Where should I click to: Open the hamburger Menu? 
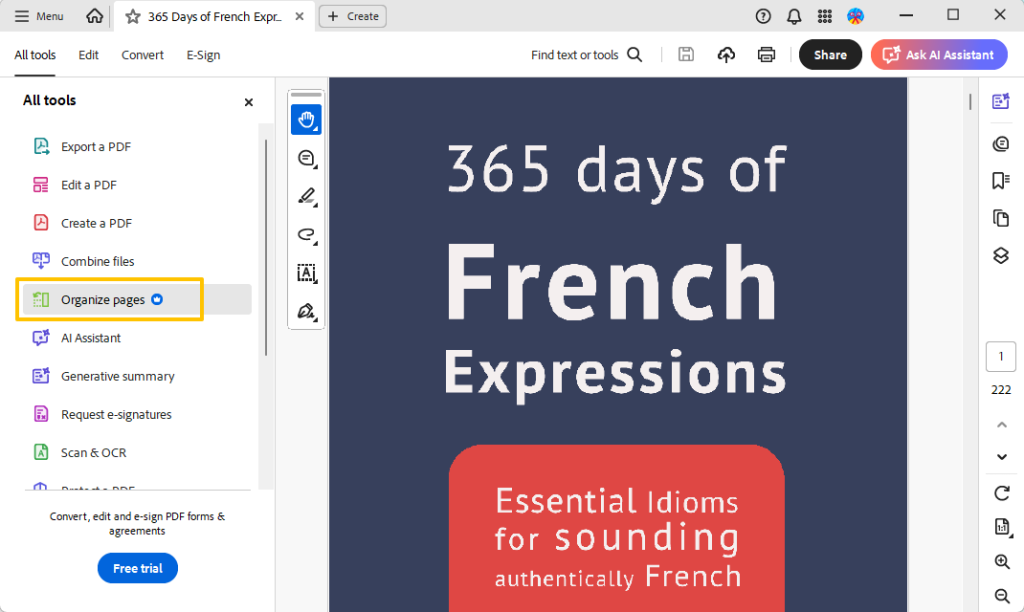coord(37,15)
